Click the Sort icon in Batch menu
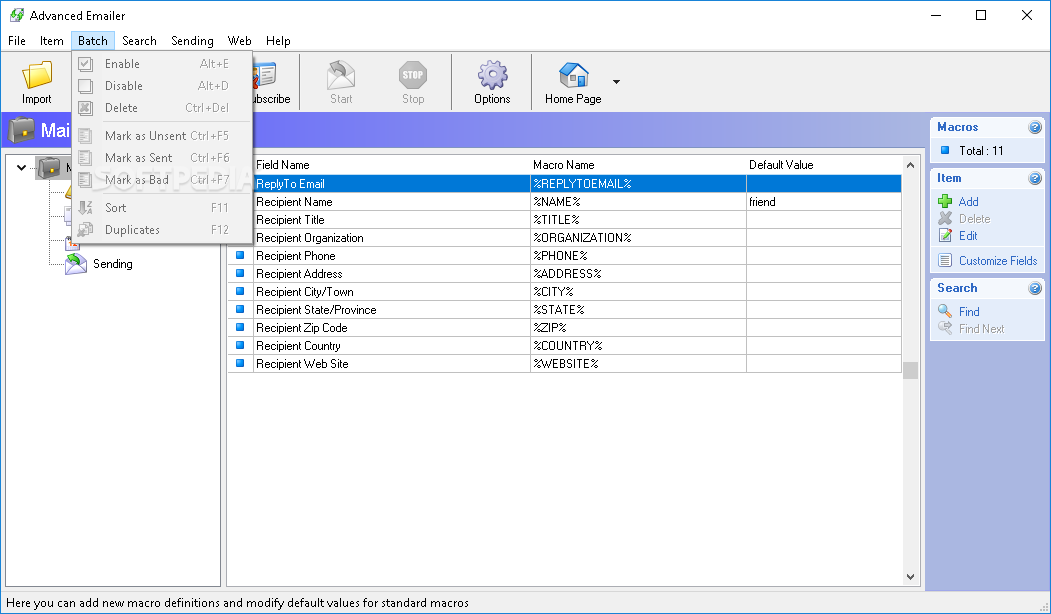Screen dimensions: 1051x614 click(x=85, y=208)
